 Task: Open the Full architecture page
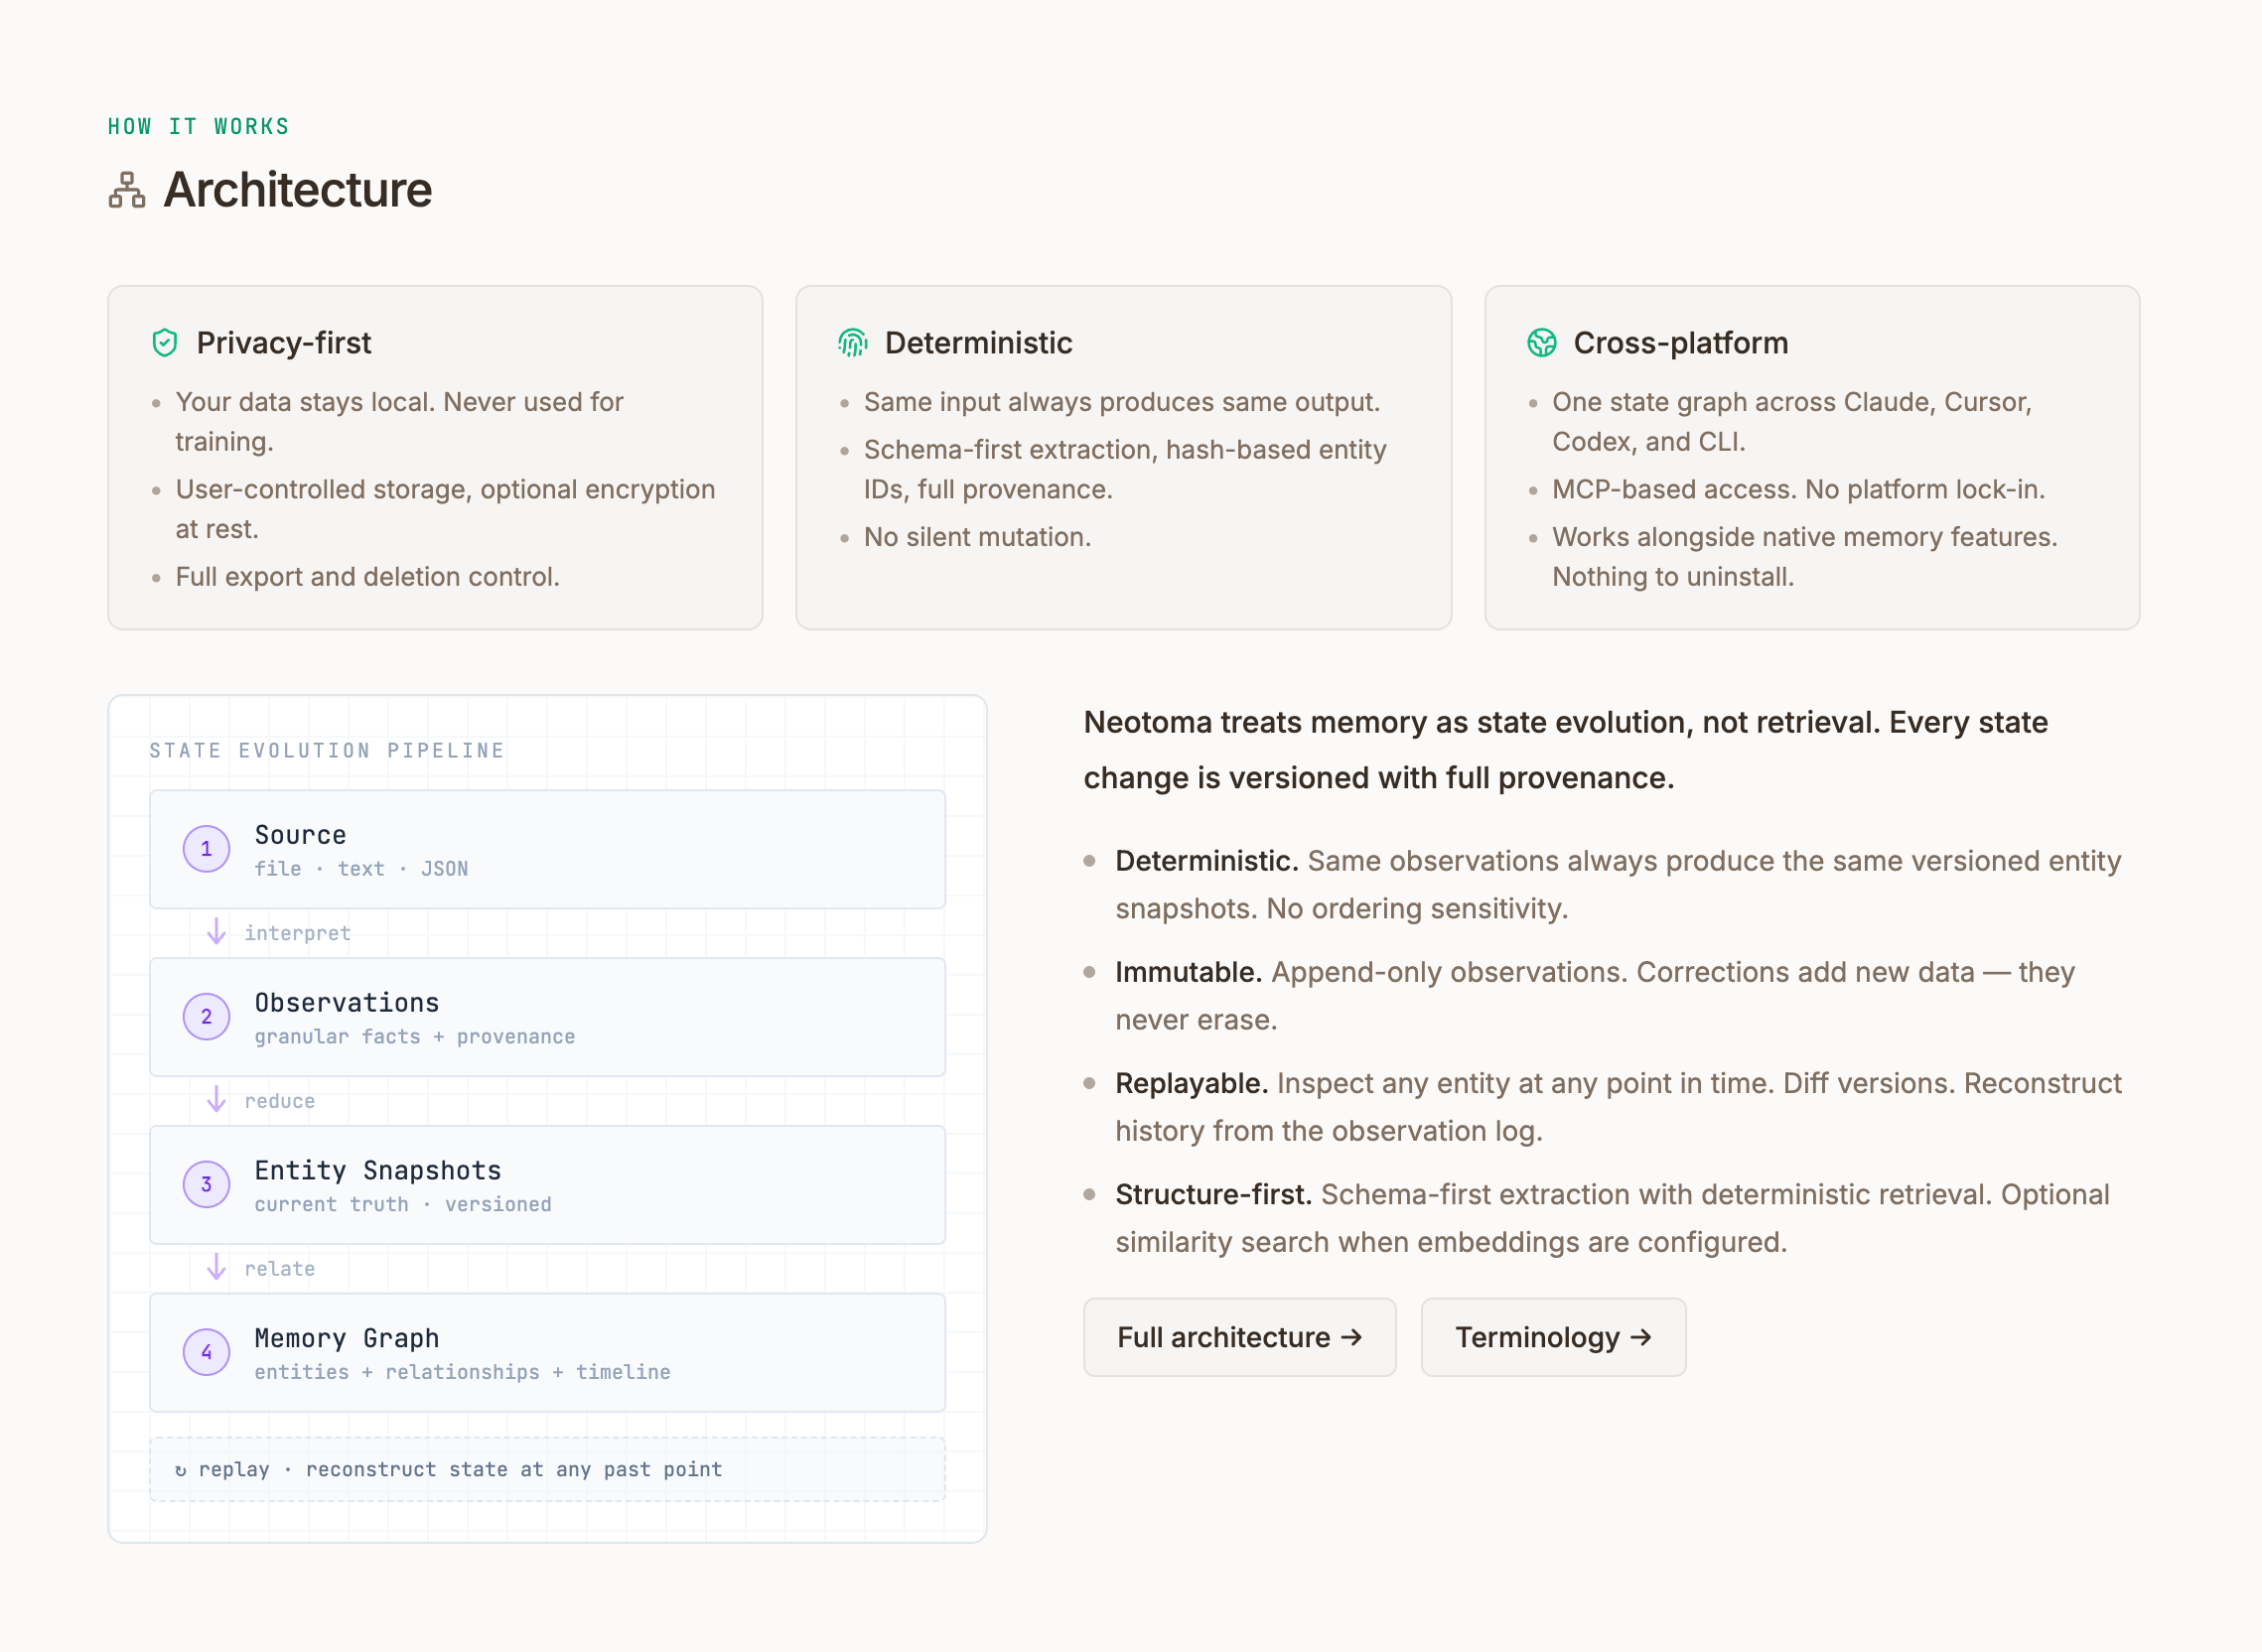click(x=1239, y=1337)
